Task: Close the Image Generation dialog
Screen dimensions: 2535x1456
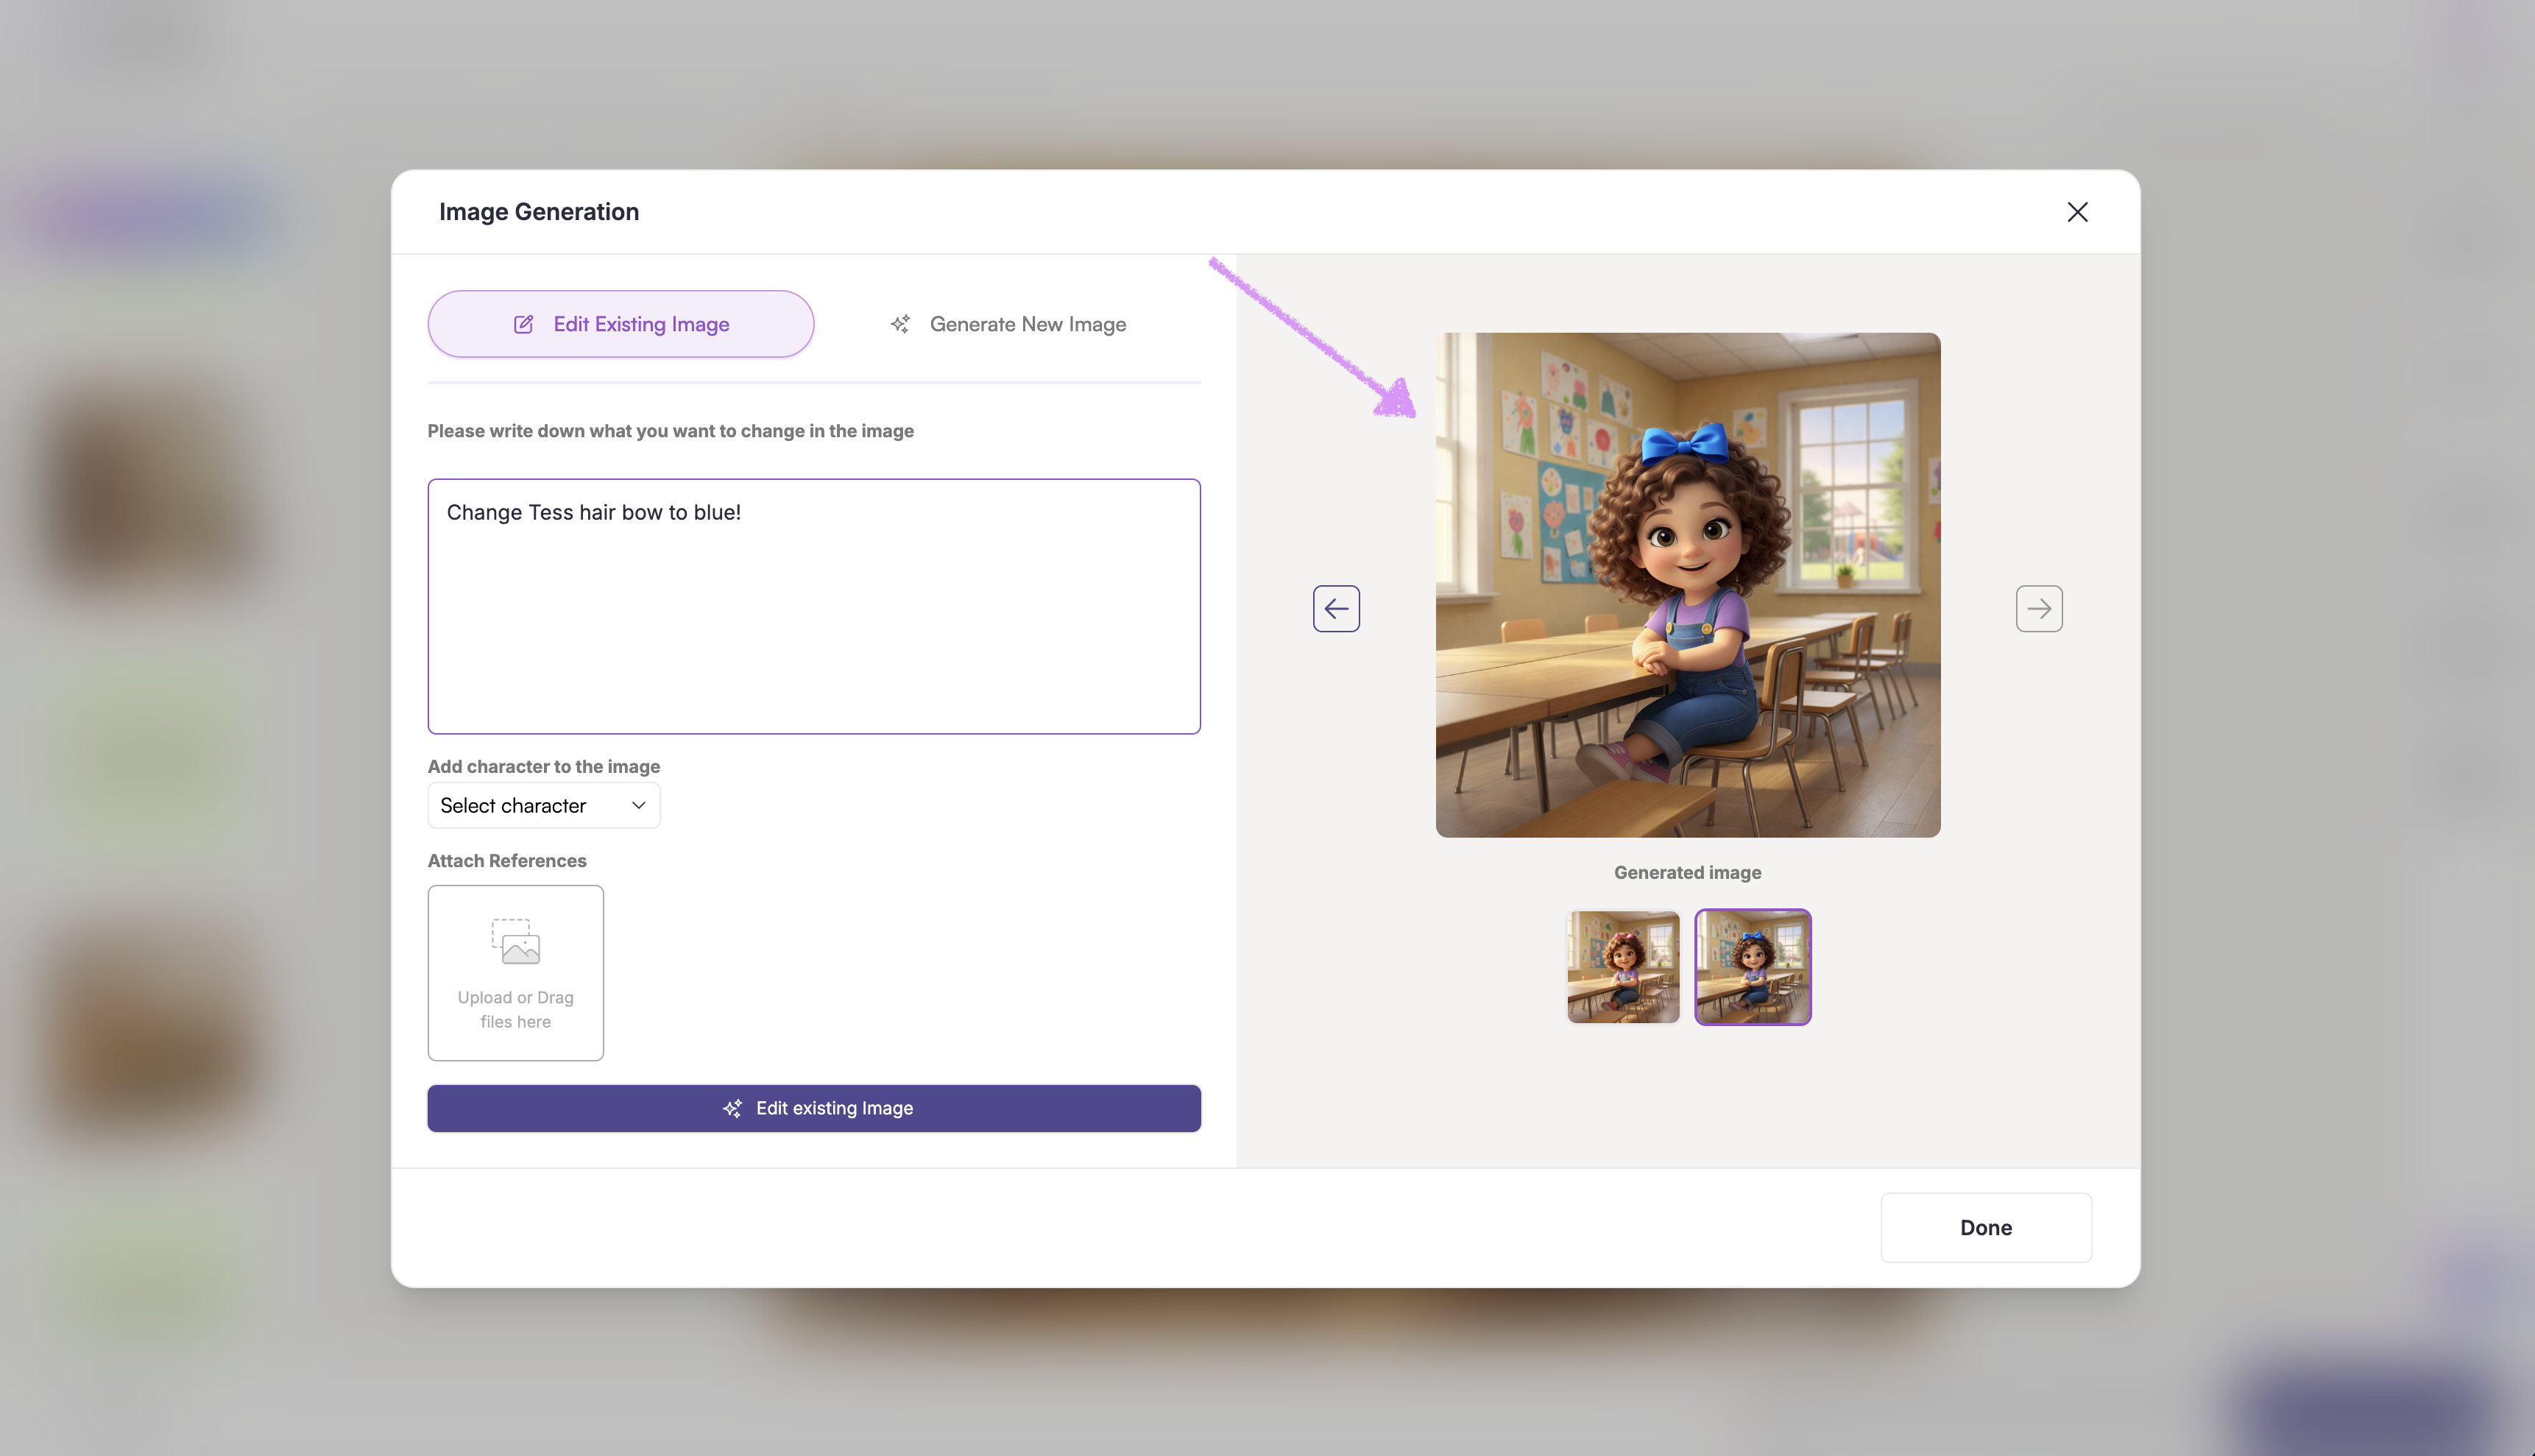Action: [2077, 212]
